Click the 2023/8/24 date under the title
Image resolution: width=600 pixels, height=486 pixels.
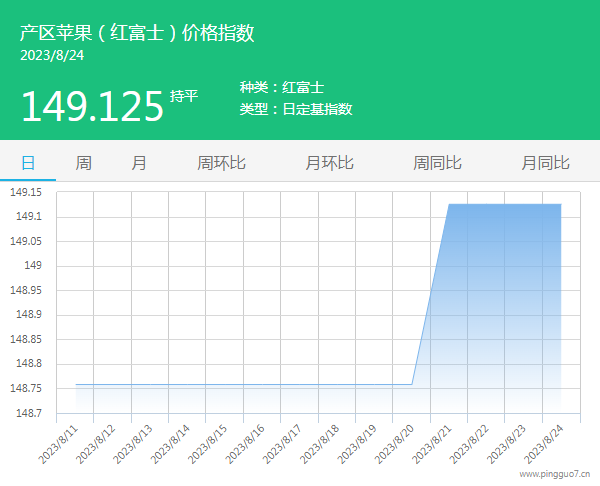tap(52, 55)
